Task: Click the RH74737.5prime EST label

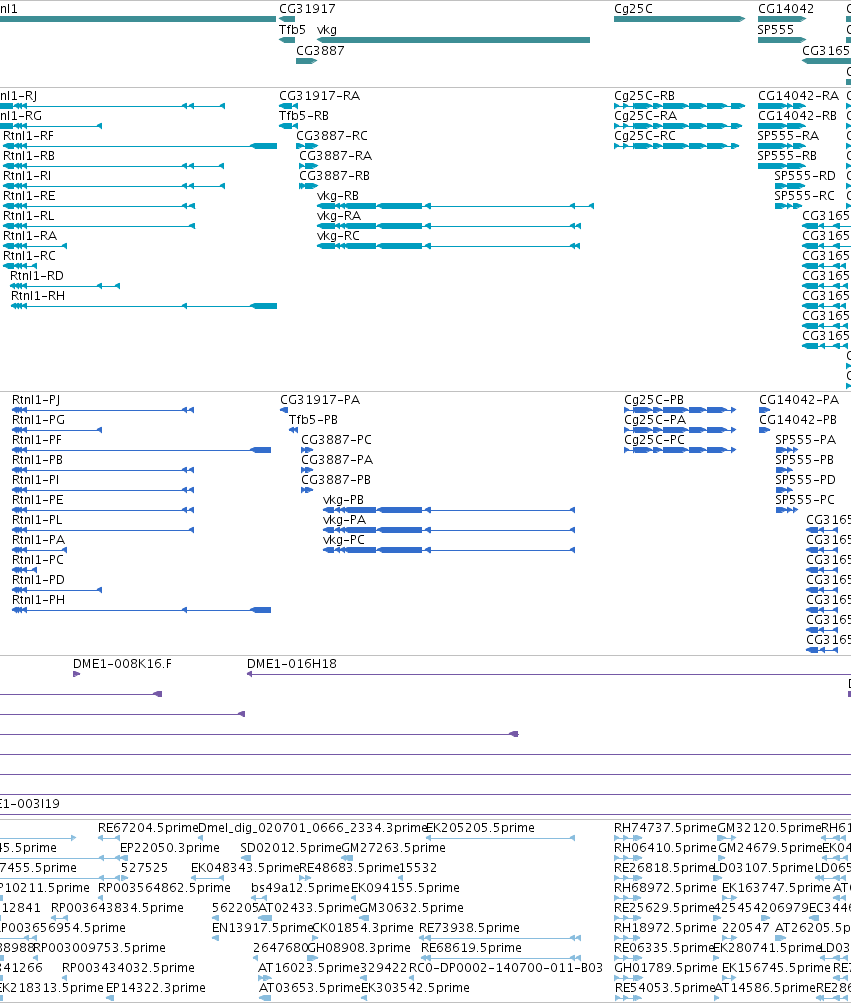Action: [665, 828]
